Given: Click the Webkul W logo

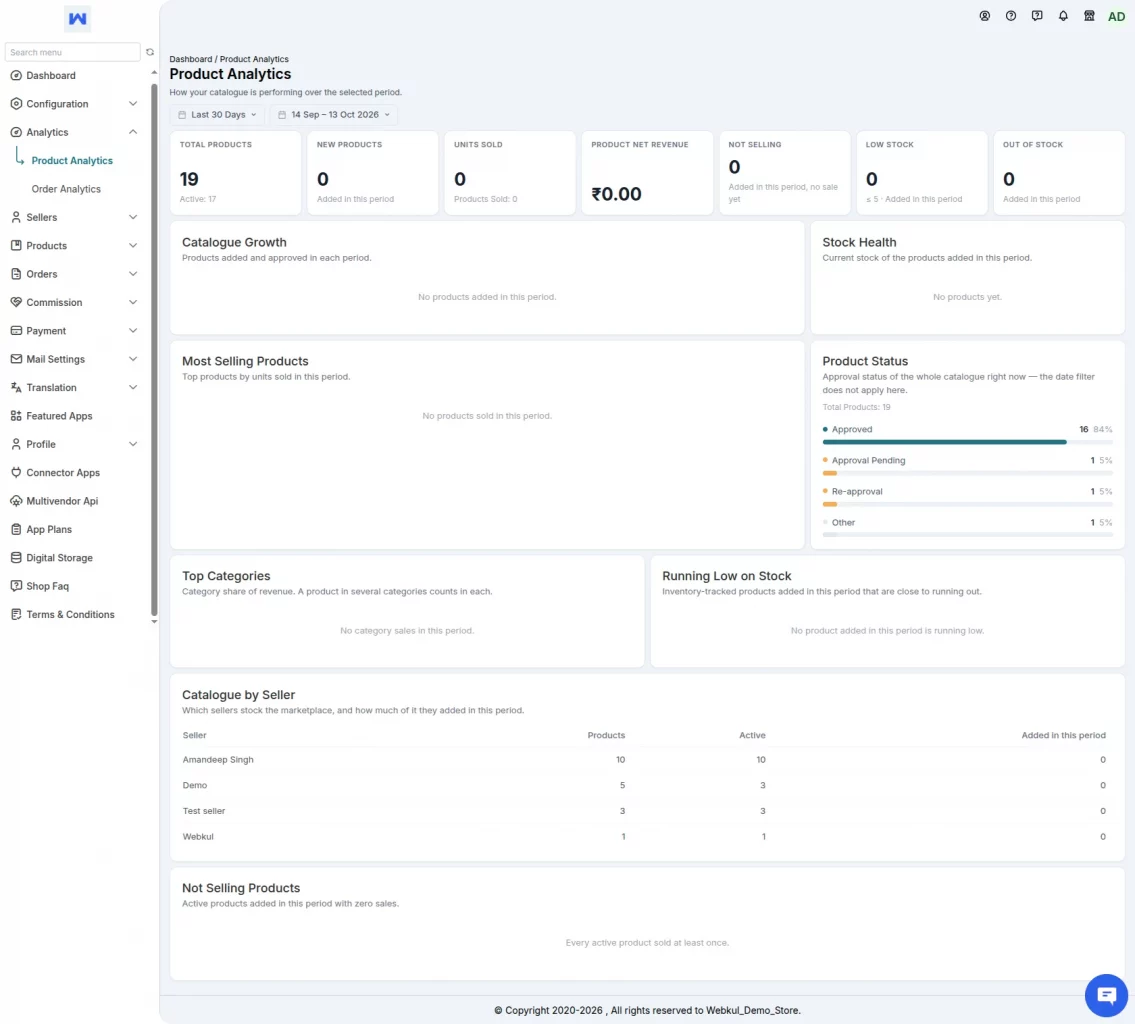Looking at the screenshot, I should click(77, 19).
